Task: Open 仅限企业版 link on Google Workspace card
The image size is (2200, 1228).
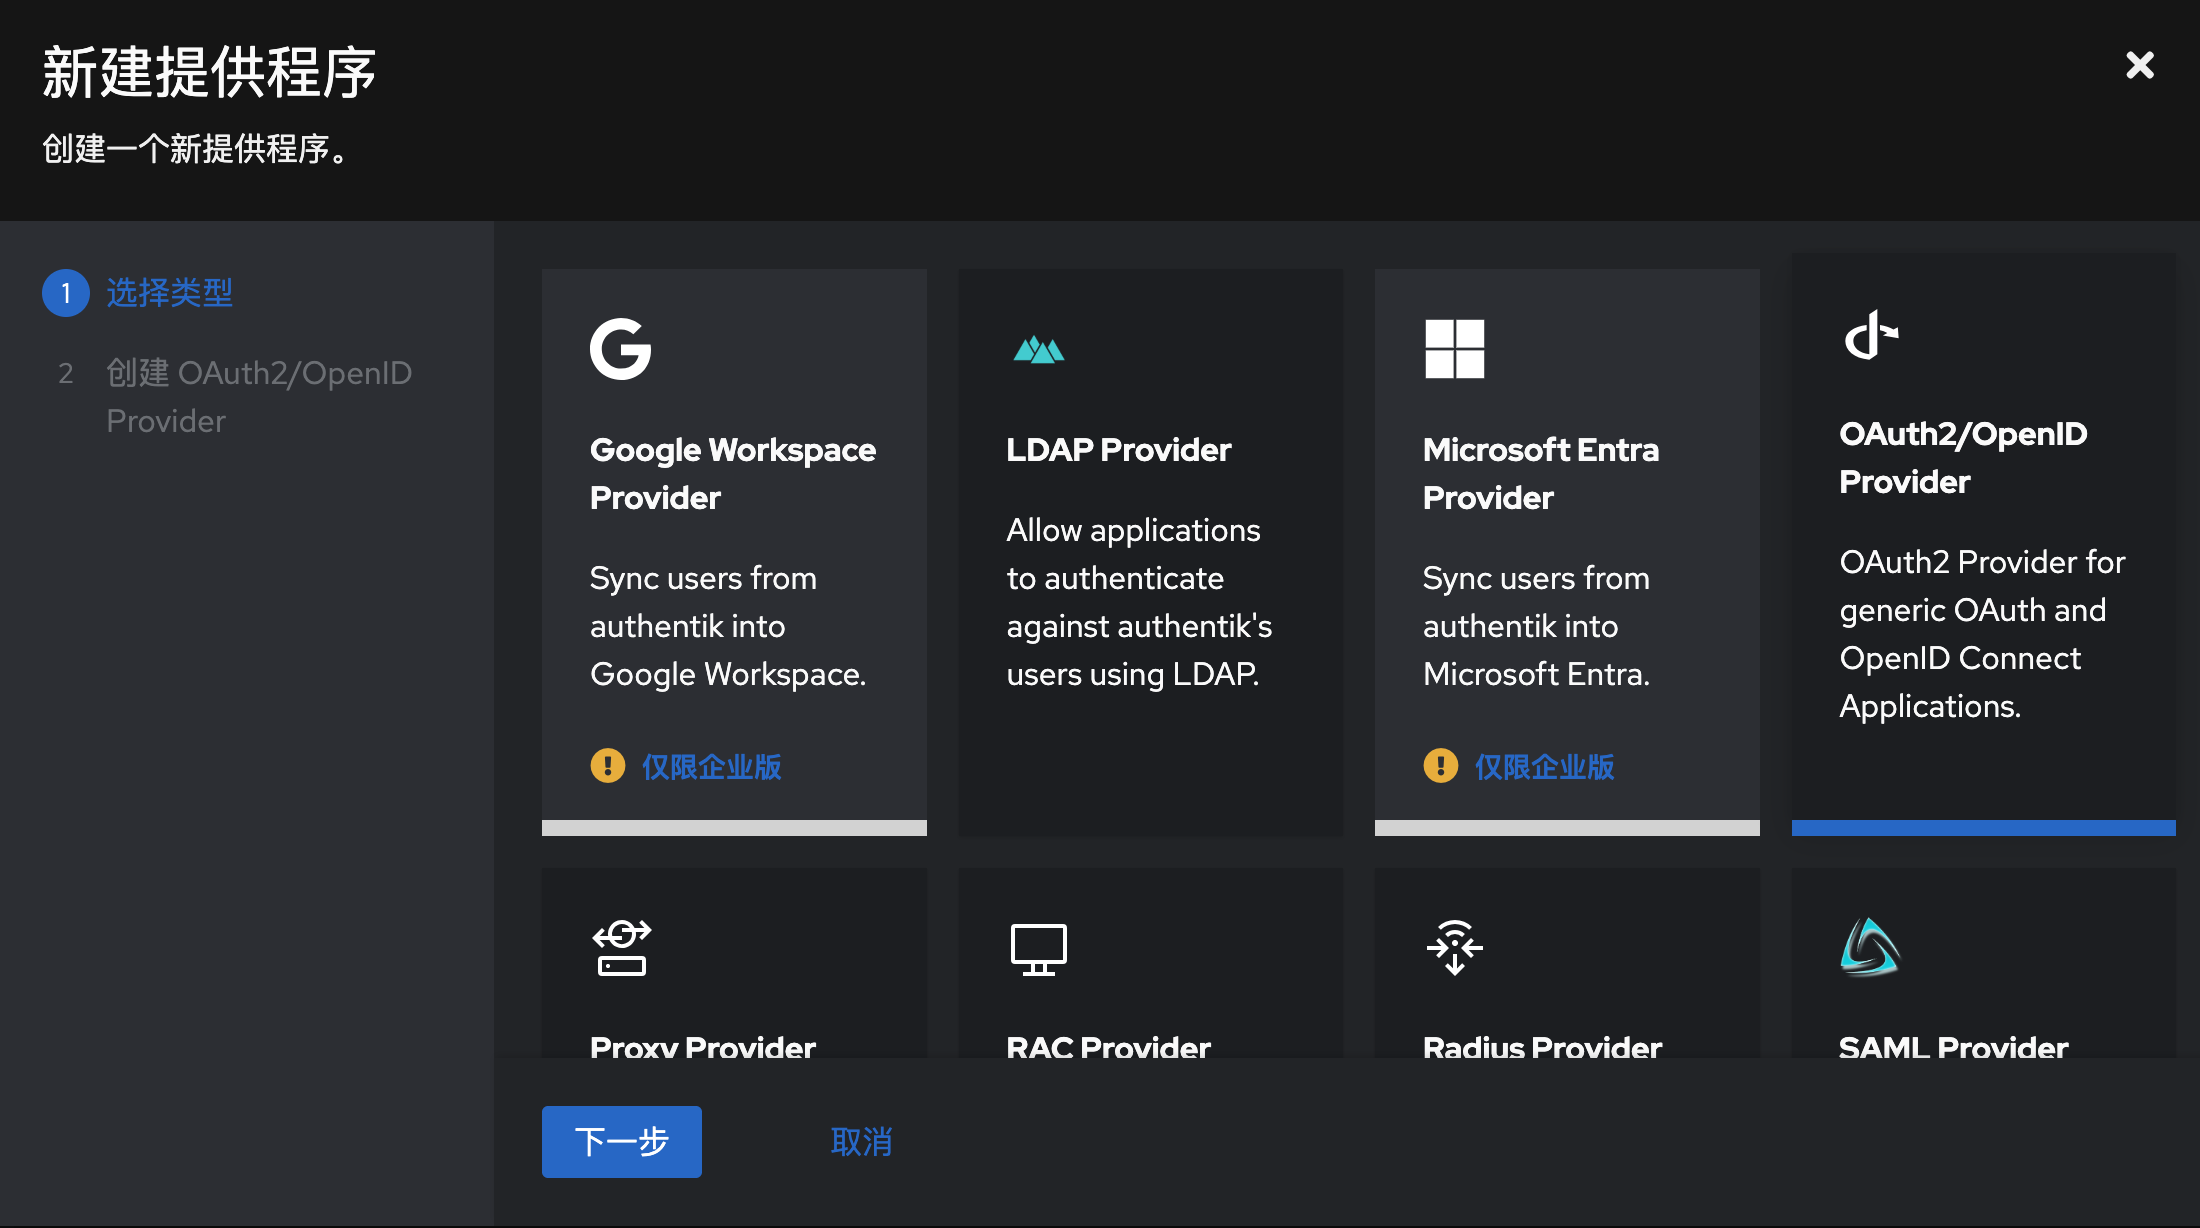Action: 713,766
